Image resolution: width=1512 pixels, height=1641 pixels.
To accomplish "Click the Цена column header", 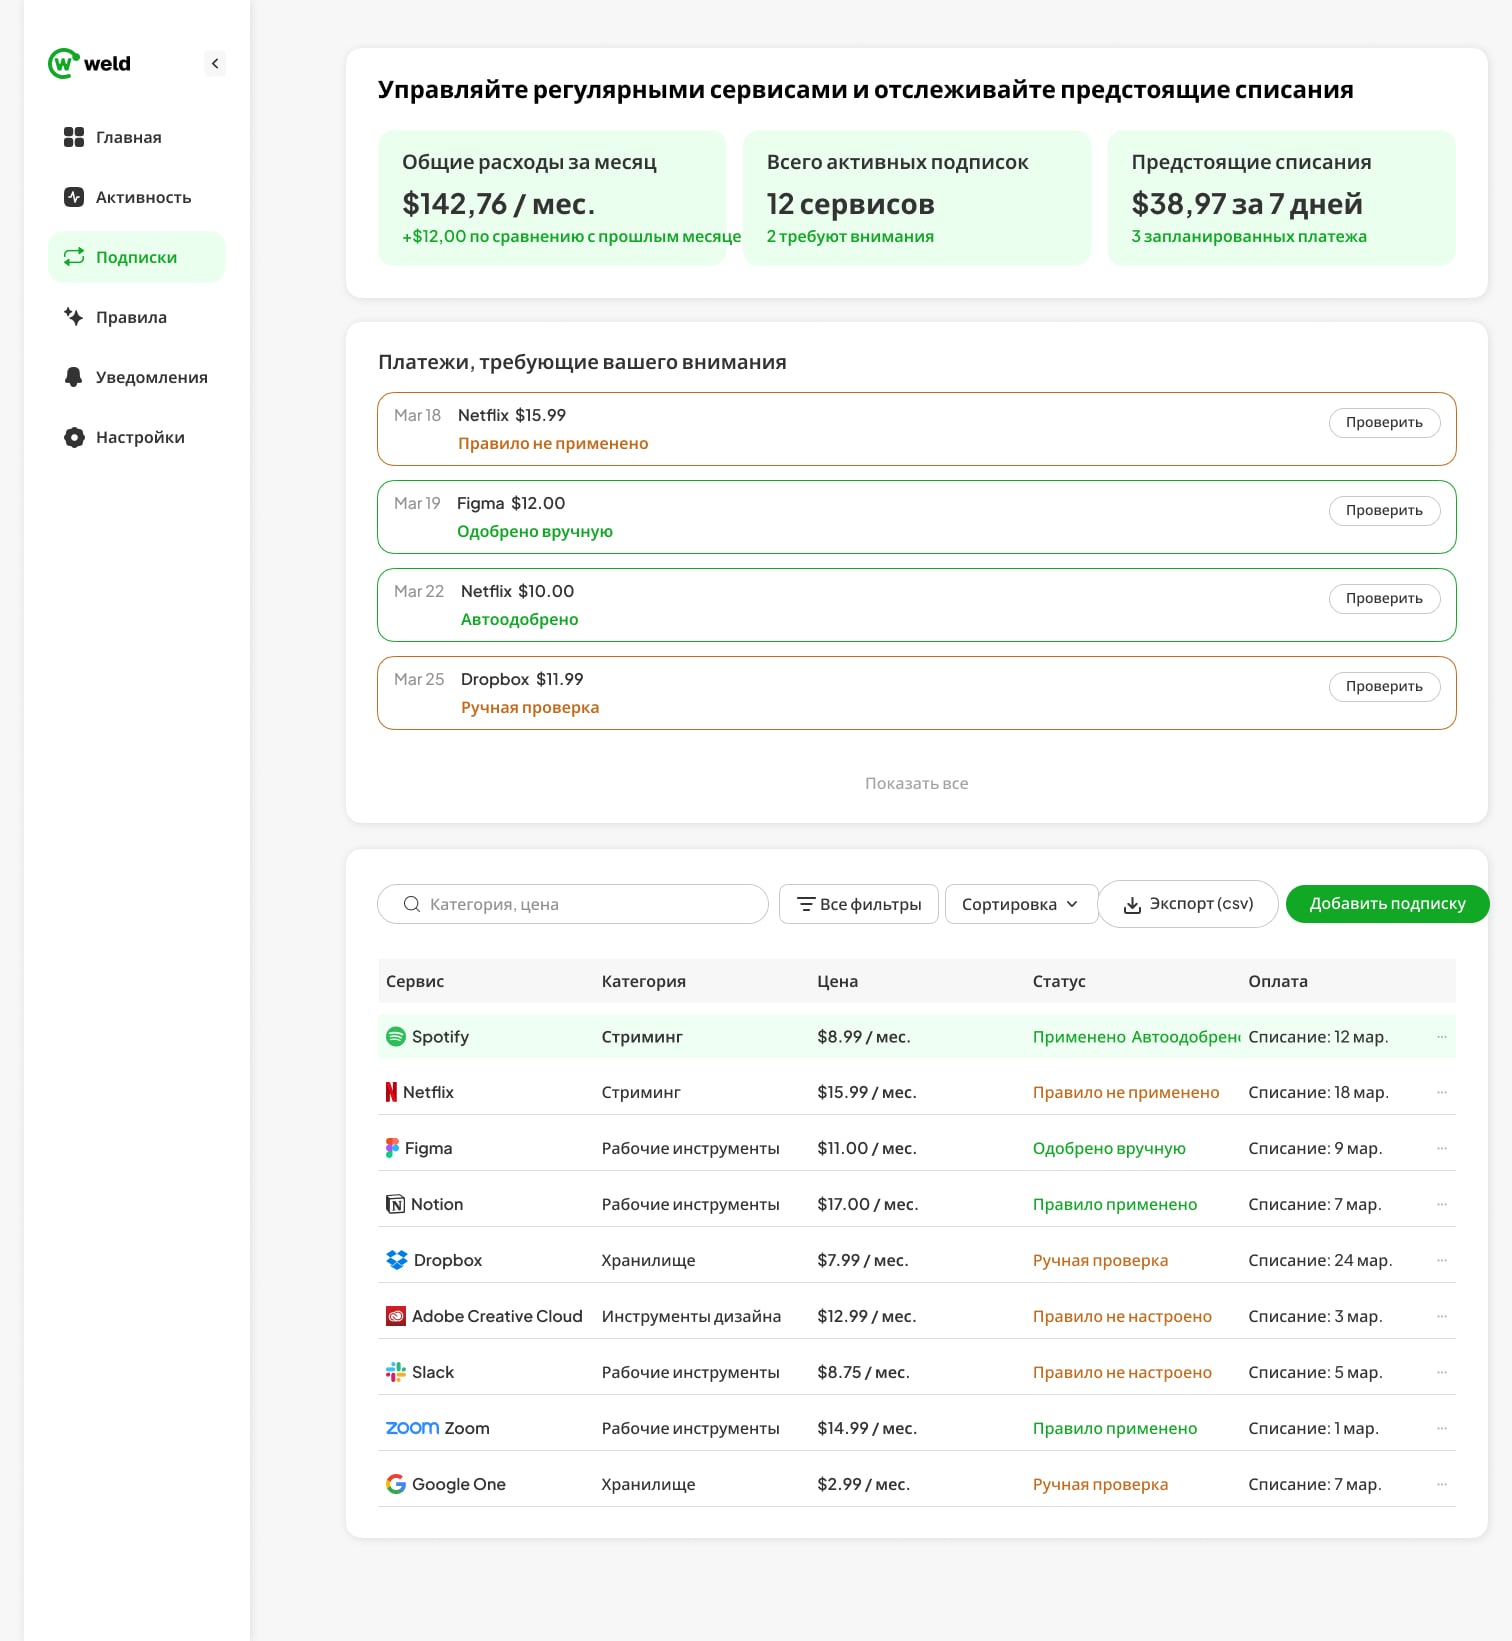I will [837, 981].
